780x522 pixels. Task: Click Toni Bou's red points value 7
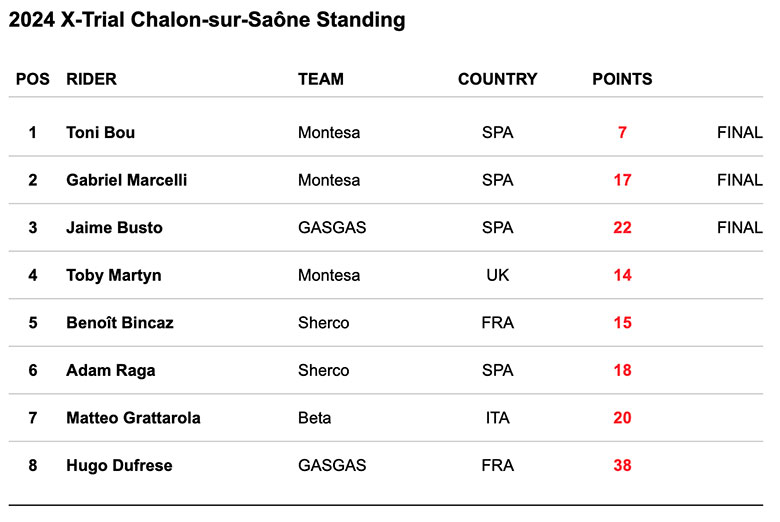[x=622, y=132]
